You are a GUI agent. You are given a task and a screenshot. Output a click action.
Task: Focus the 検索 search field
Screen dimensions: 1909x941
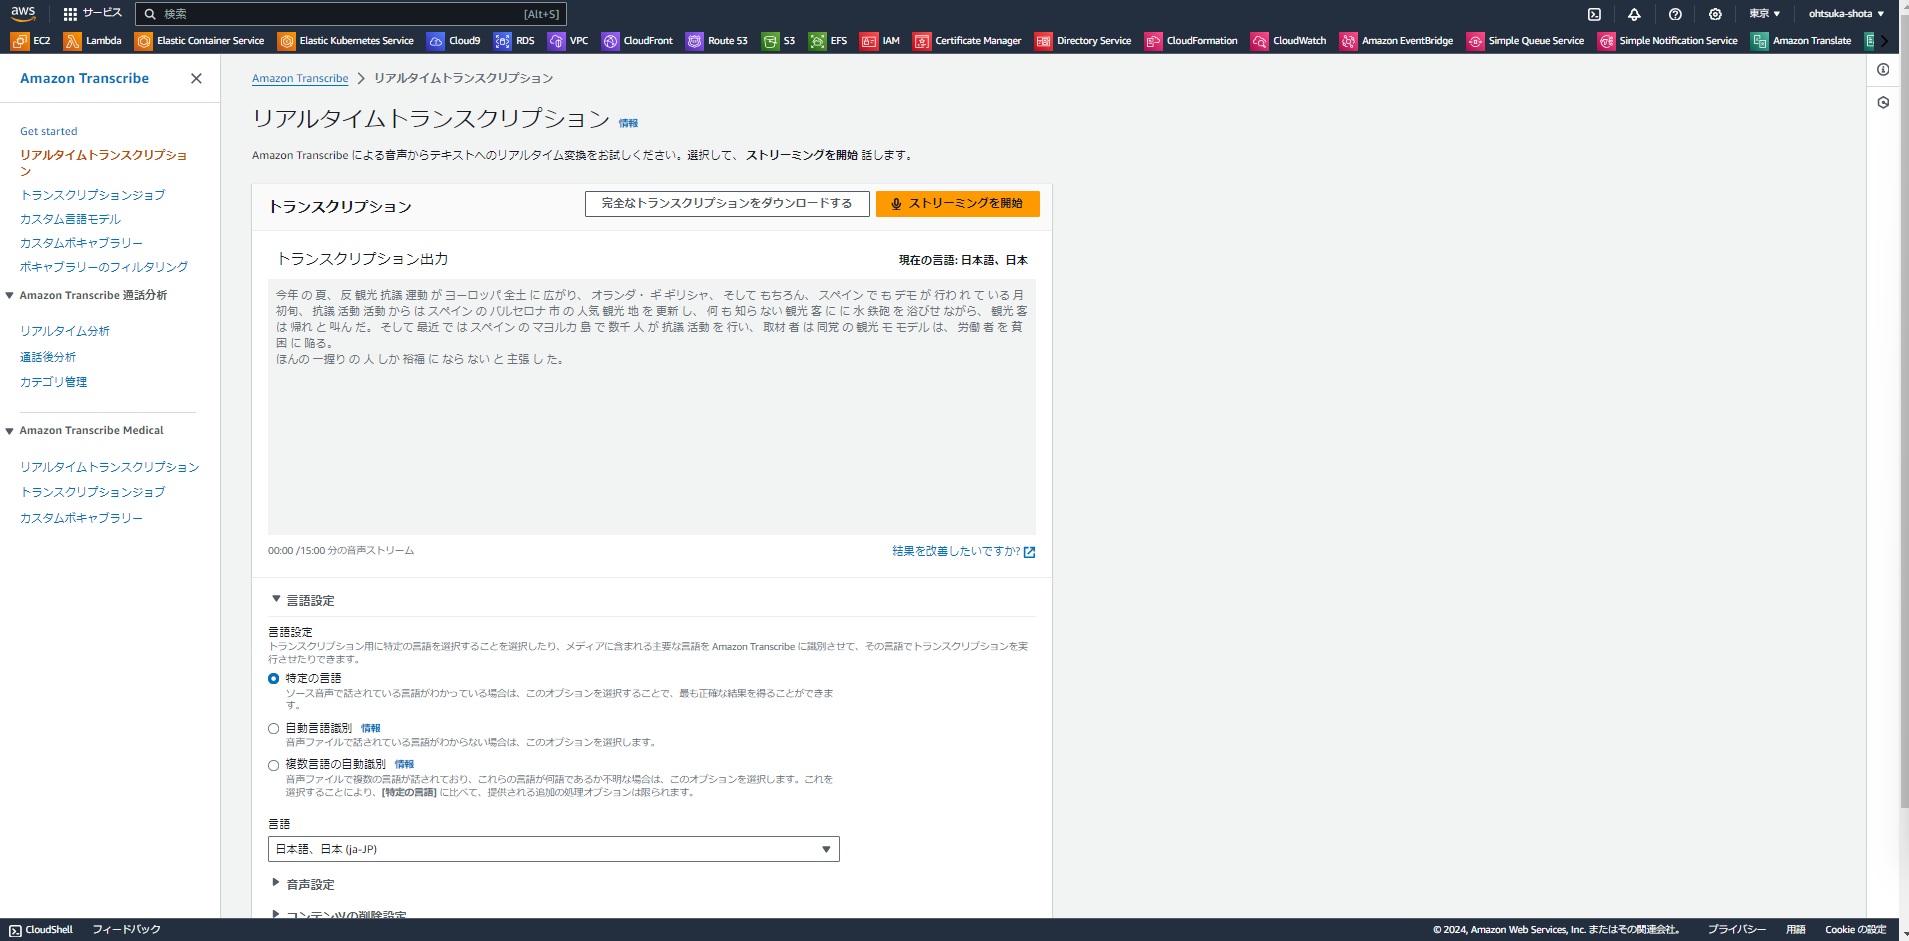coord(351,14)
